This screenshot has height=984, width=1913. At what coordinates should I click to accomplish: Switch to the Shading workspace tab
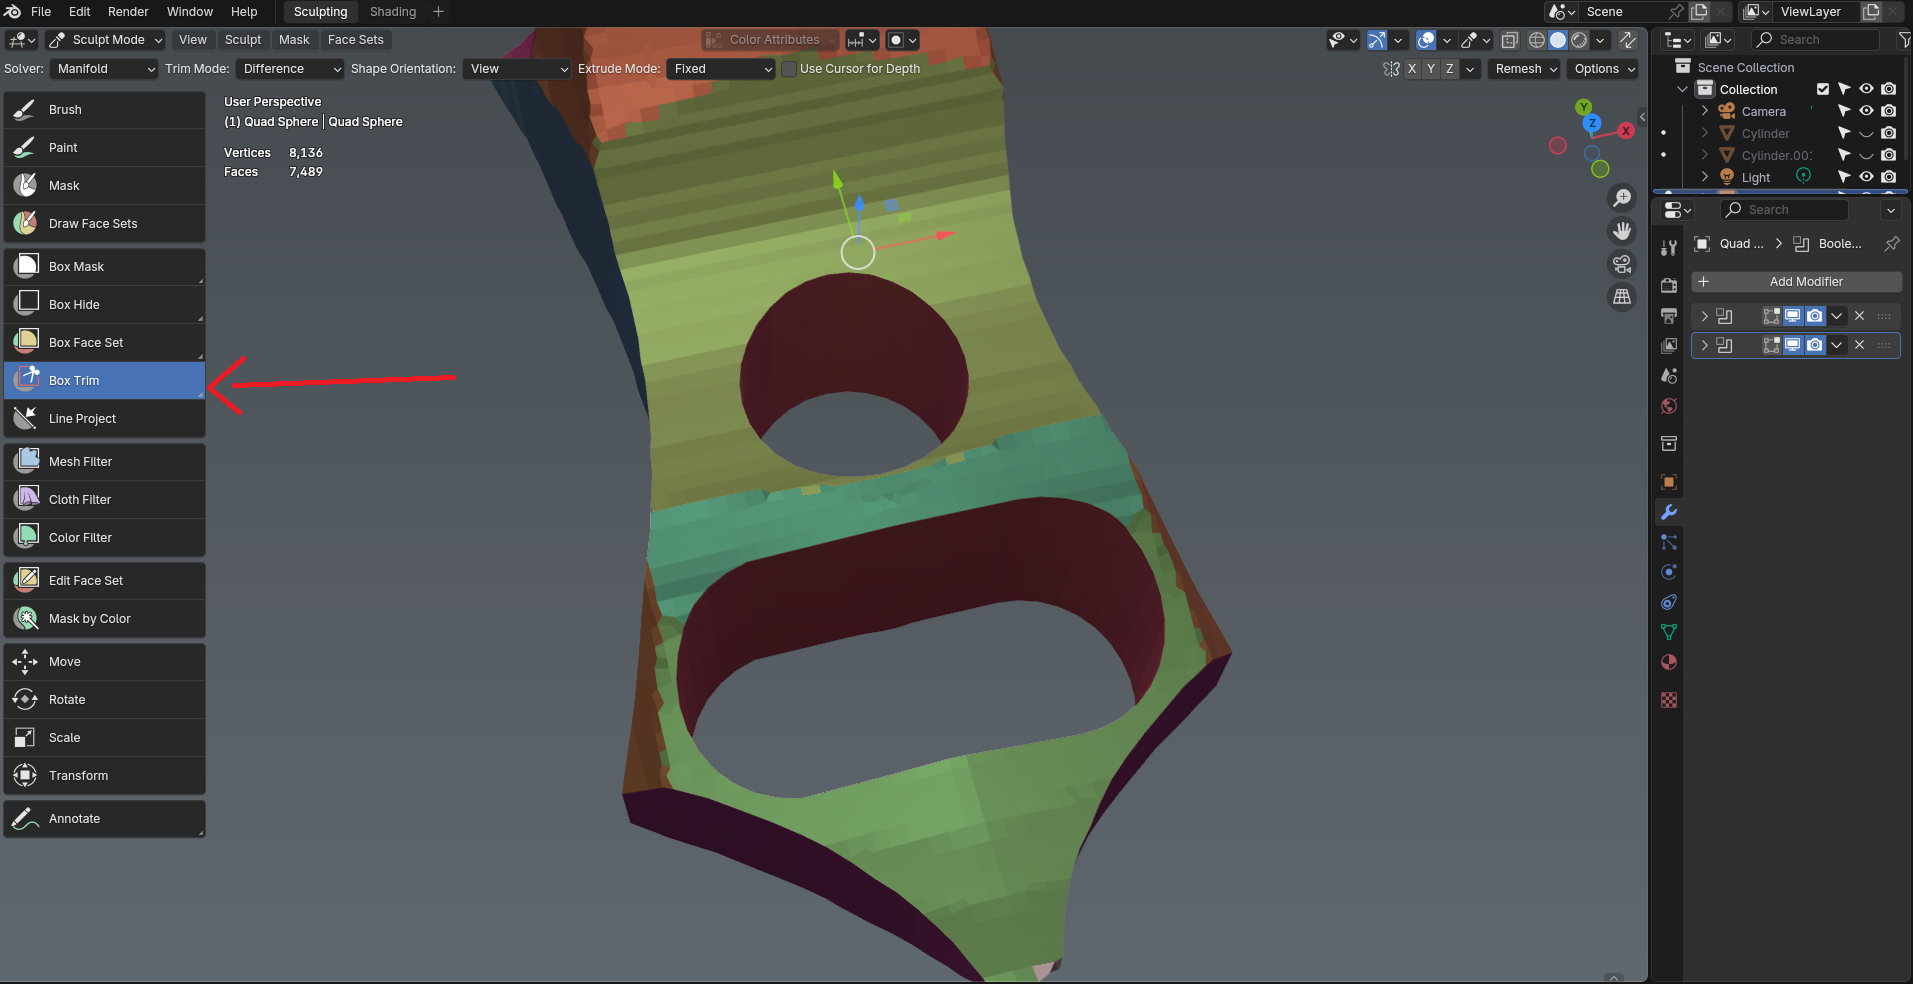pyautogui.click(x=393, y=12)
